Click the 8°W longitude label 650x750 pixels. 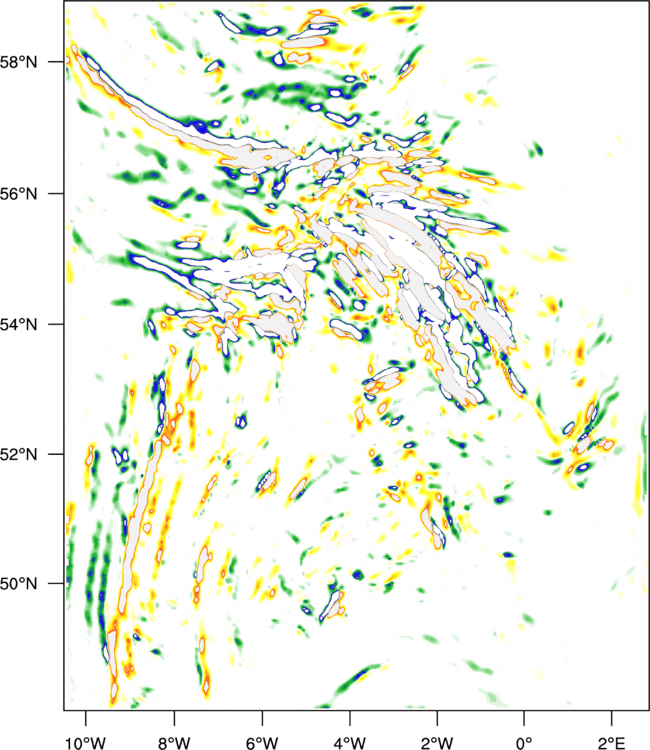tap(174, 743)
